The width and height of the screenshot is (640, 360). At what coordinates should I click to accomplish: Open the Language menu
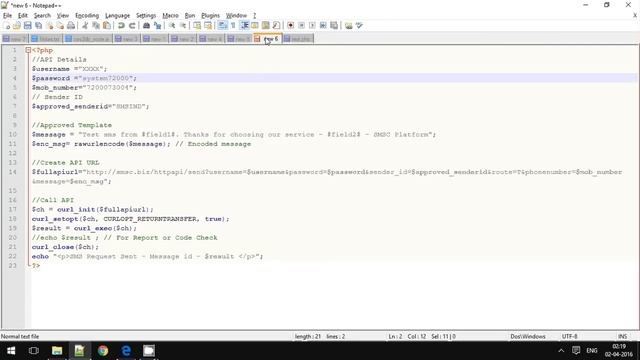coord(117,16)
